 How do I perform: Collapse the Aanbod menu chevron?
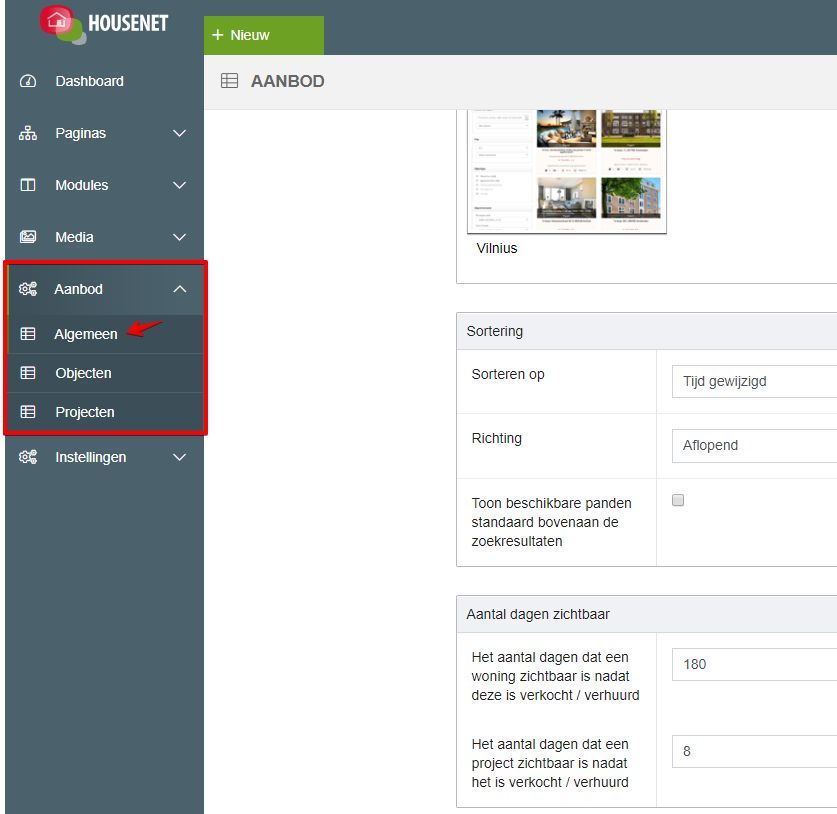(x=180, y=289)
